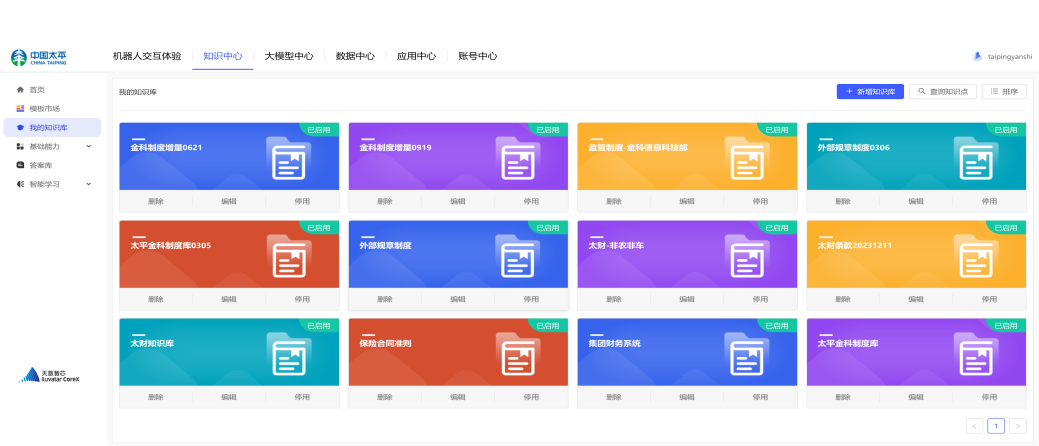The image size is (1039, 446).
Task: Click the 基础能力 sidebar icon
Action: [21, 146]
